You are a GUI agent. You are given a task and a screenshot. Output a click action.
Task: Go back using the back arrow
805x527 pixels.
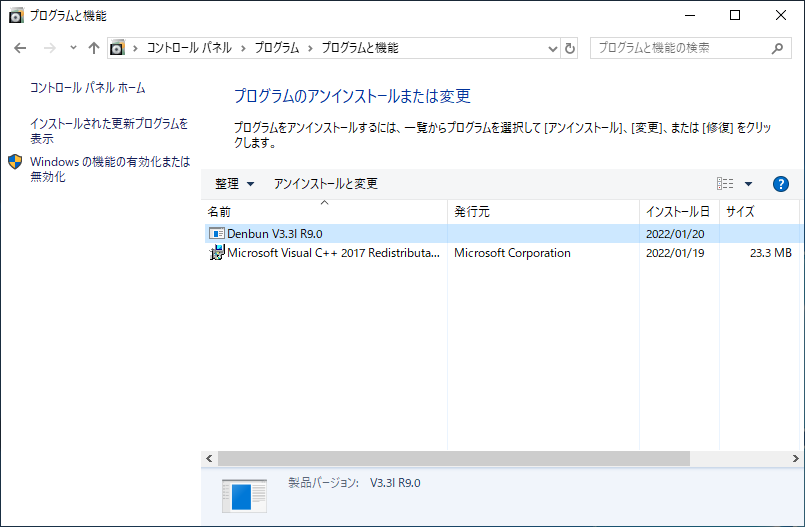point(20,48)
